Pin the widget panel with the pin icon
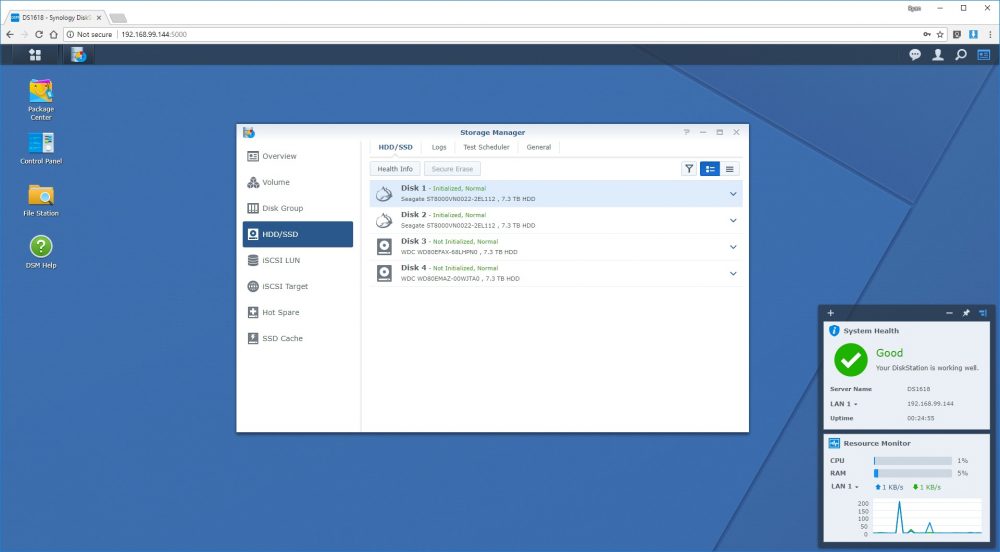 pyautogui.click(x=966, y=313)
